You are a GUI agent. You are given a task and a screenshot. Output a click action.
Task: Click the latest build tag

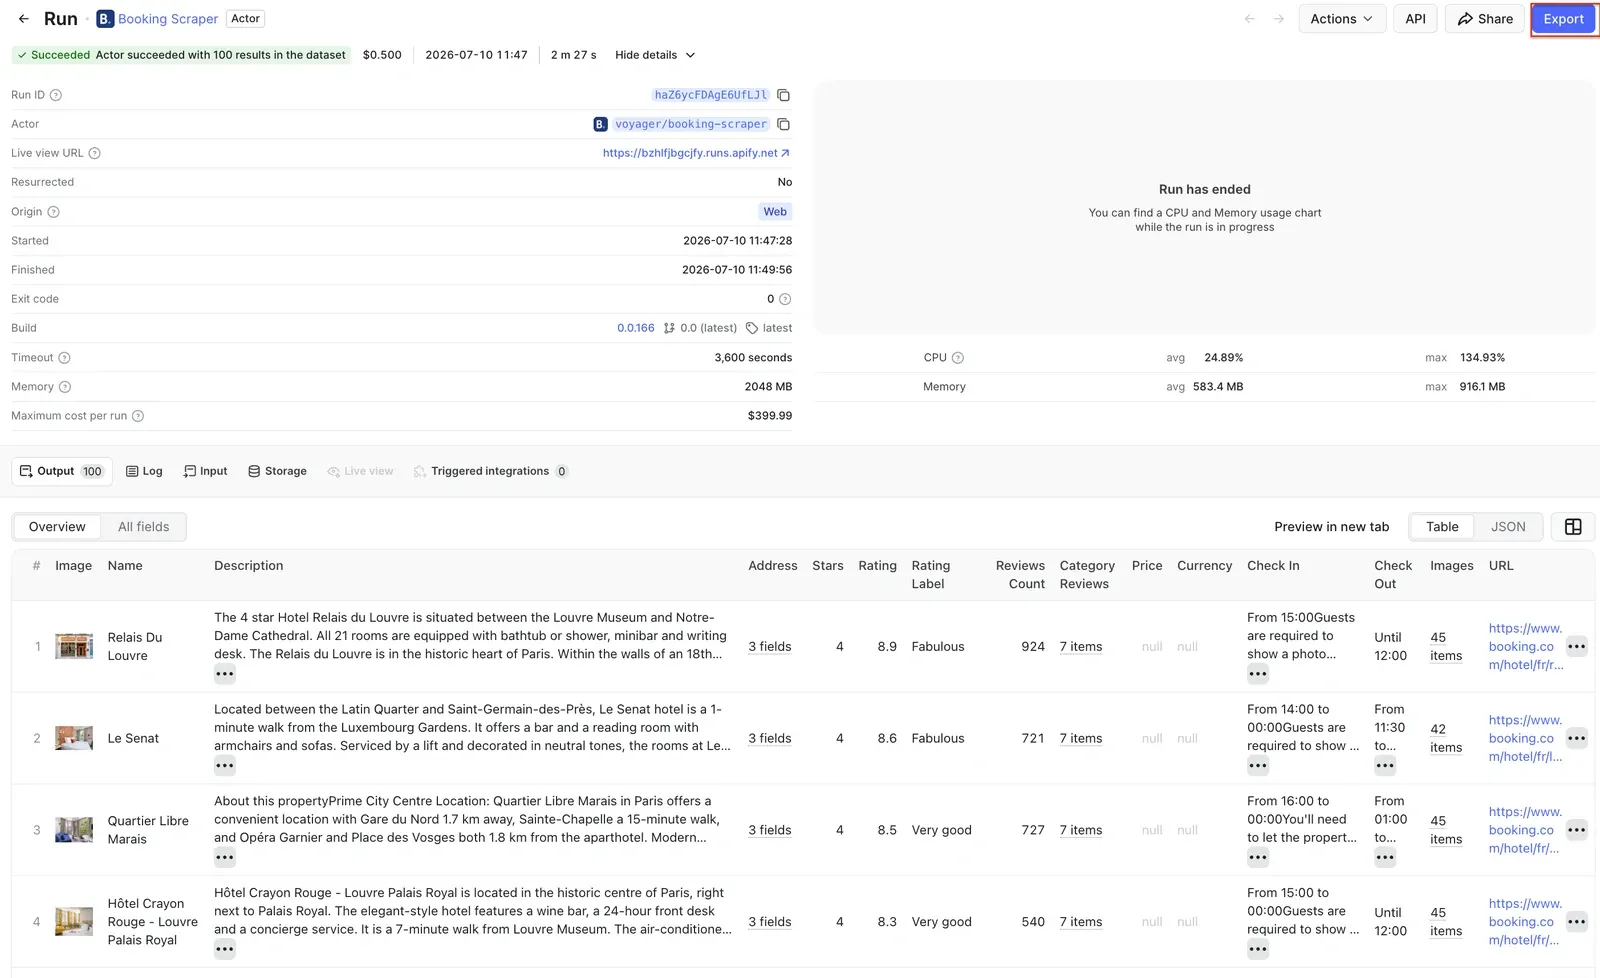coord(769,328)
